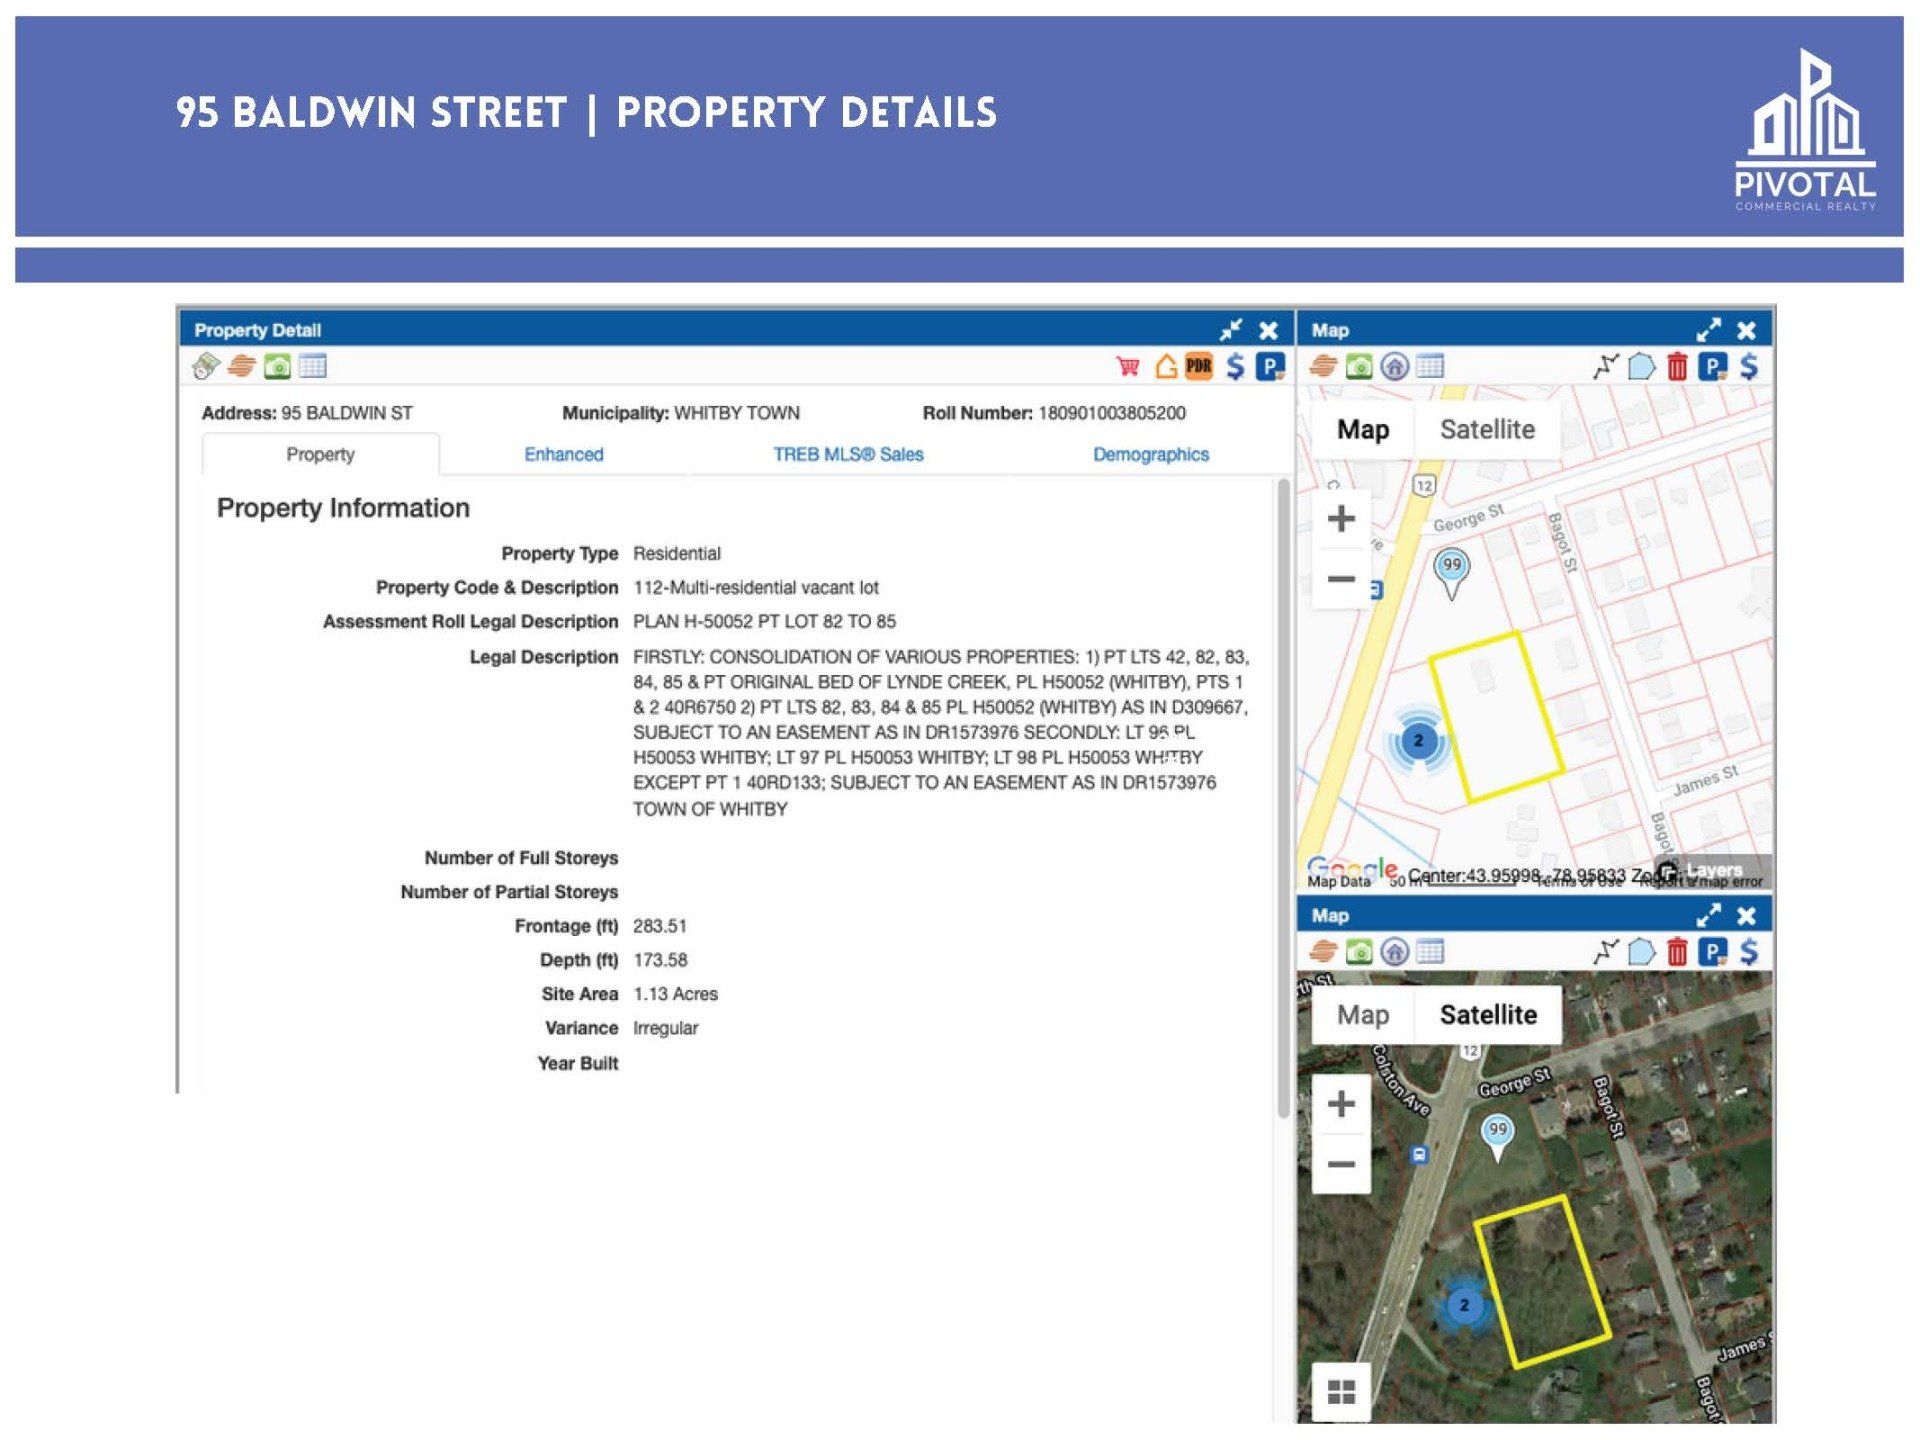Click the round home icon in lower Map toolbar
1920x1440 pixels.
click(1395, 952)
